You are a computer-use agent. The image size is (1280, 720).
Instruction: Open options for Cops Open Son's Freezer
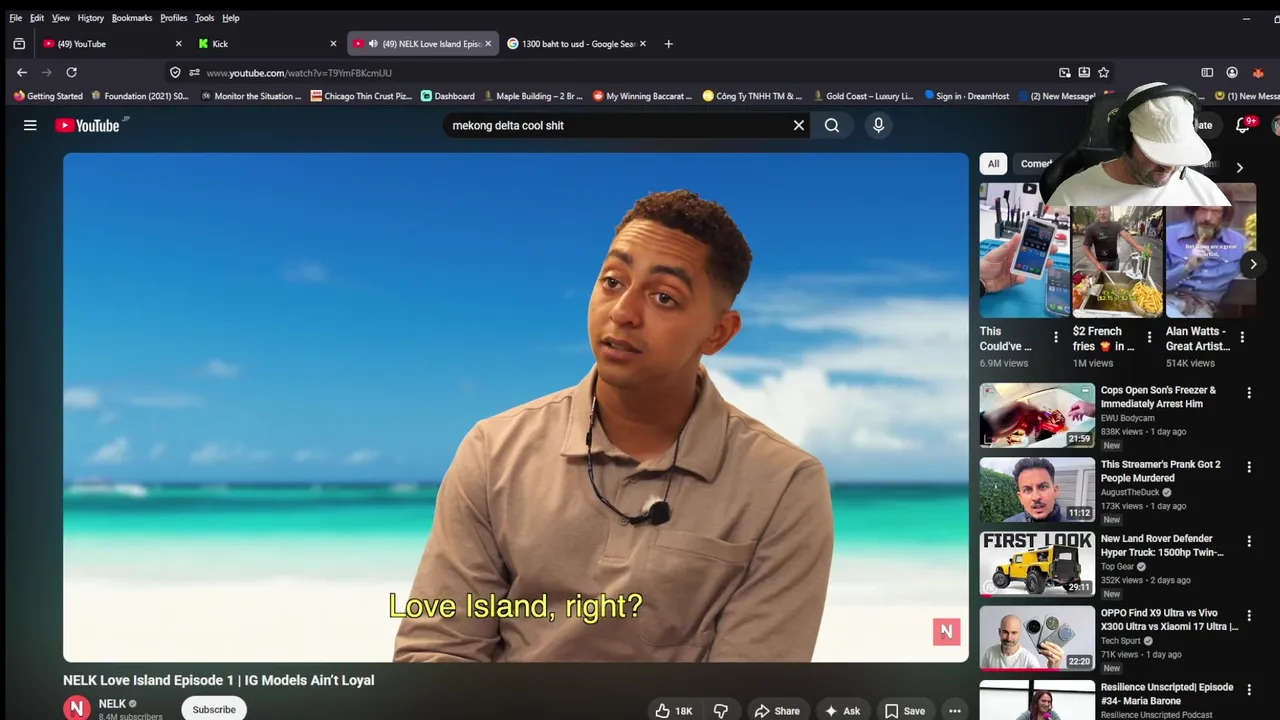point(1249,393)
